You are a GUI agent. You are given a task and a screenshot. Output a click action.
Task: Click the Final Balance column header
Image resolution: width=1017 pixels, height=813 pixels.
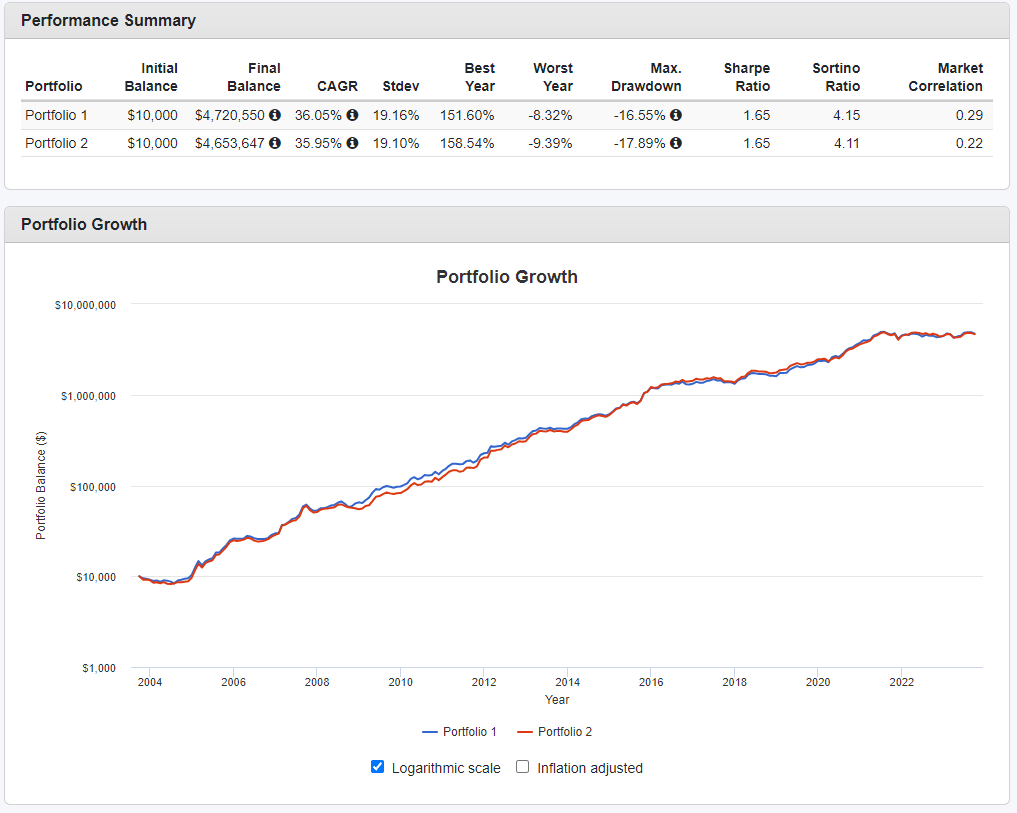tap(254, 77)
